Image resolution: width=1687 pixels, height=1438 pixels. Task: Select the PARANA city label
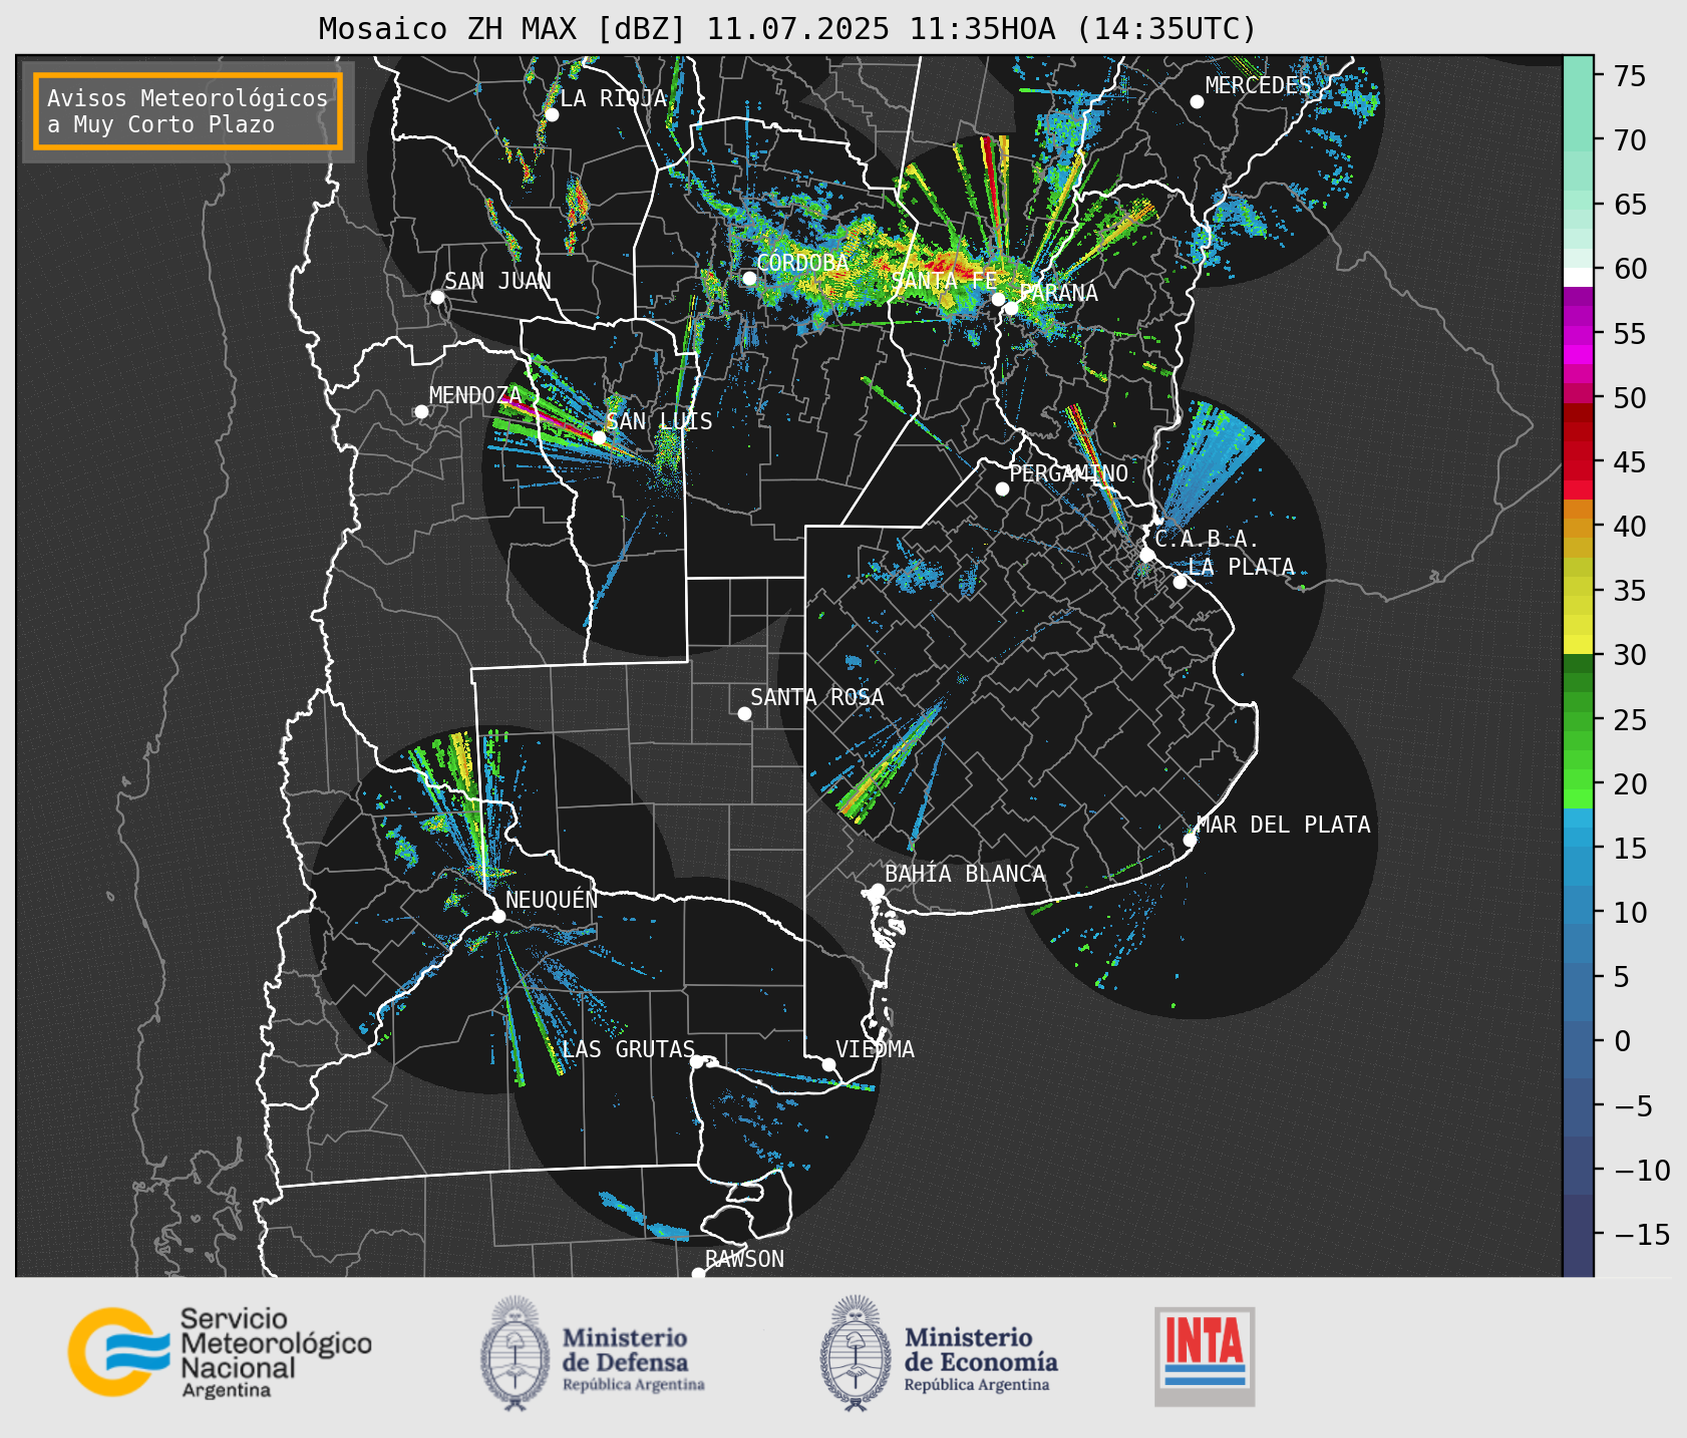click(1058, 293)
